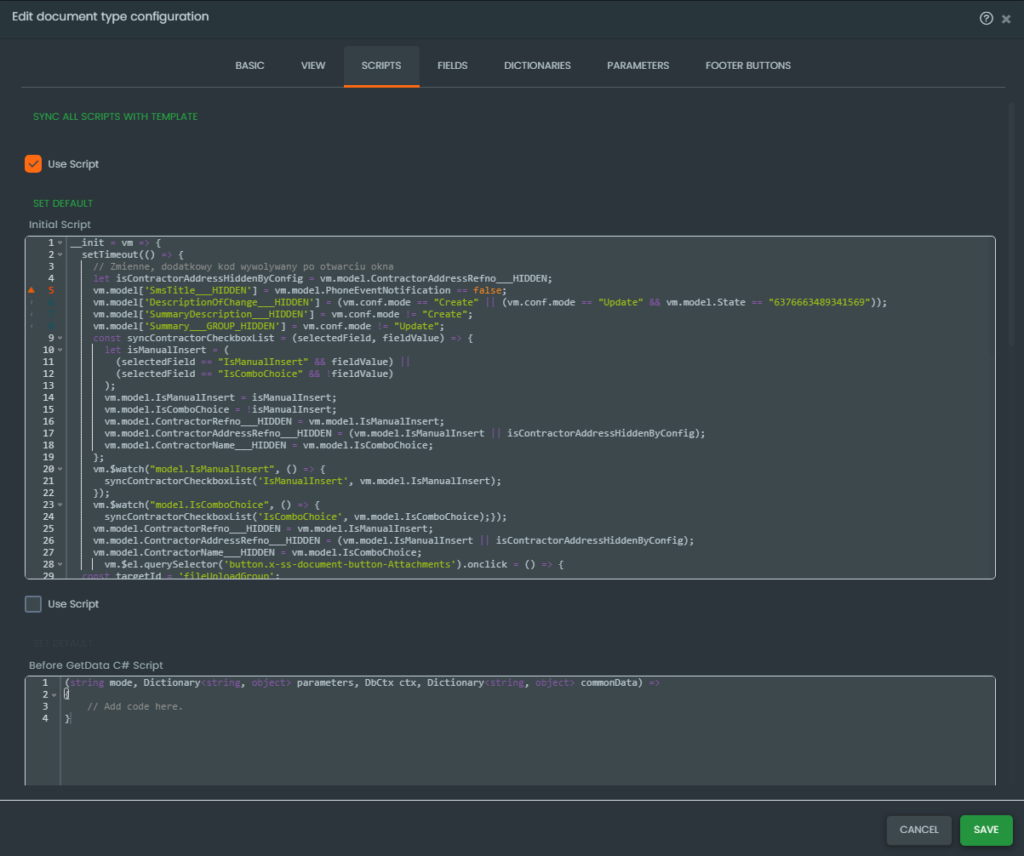Switch to the Fields tab
Viewport: 1024px width, 856px height.
tap(452, 66)
